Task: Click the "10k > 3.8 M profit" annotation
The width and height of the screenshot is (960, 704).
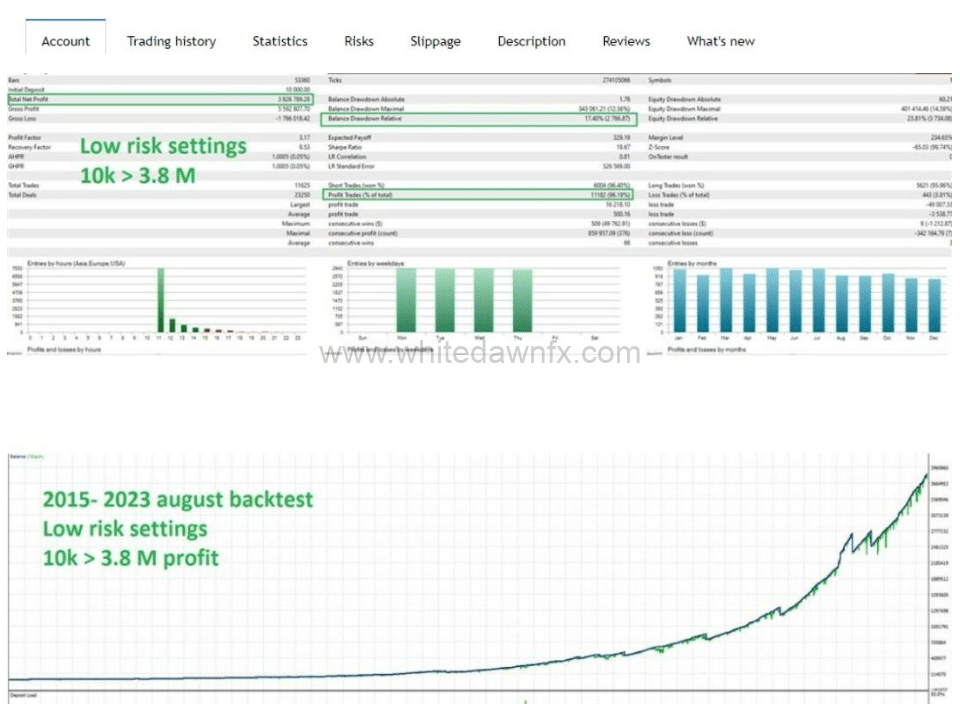Action: pos(130,557)
